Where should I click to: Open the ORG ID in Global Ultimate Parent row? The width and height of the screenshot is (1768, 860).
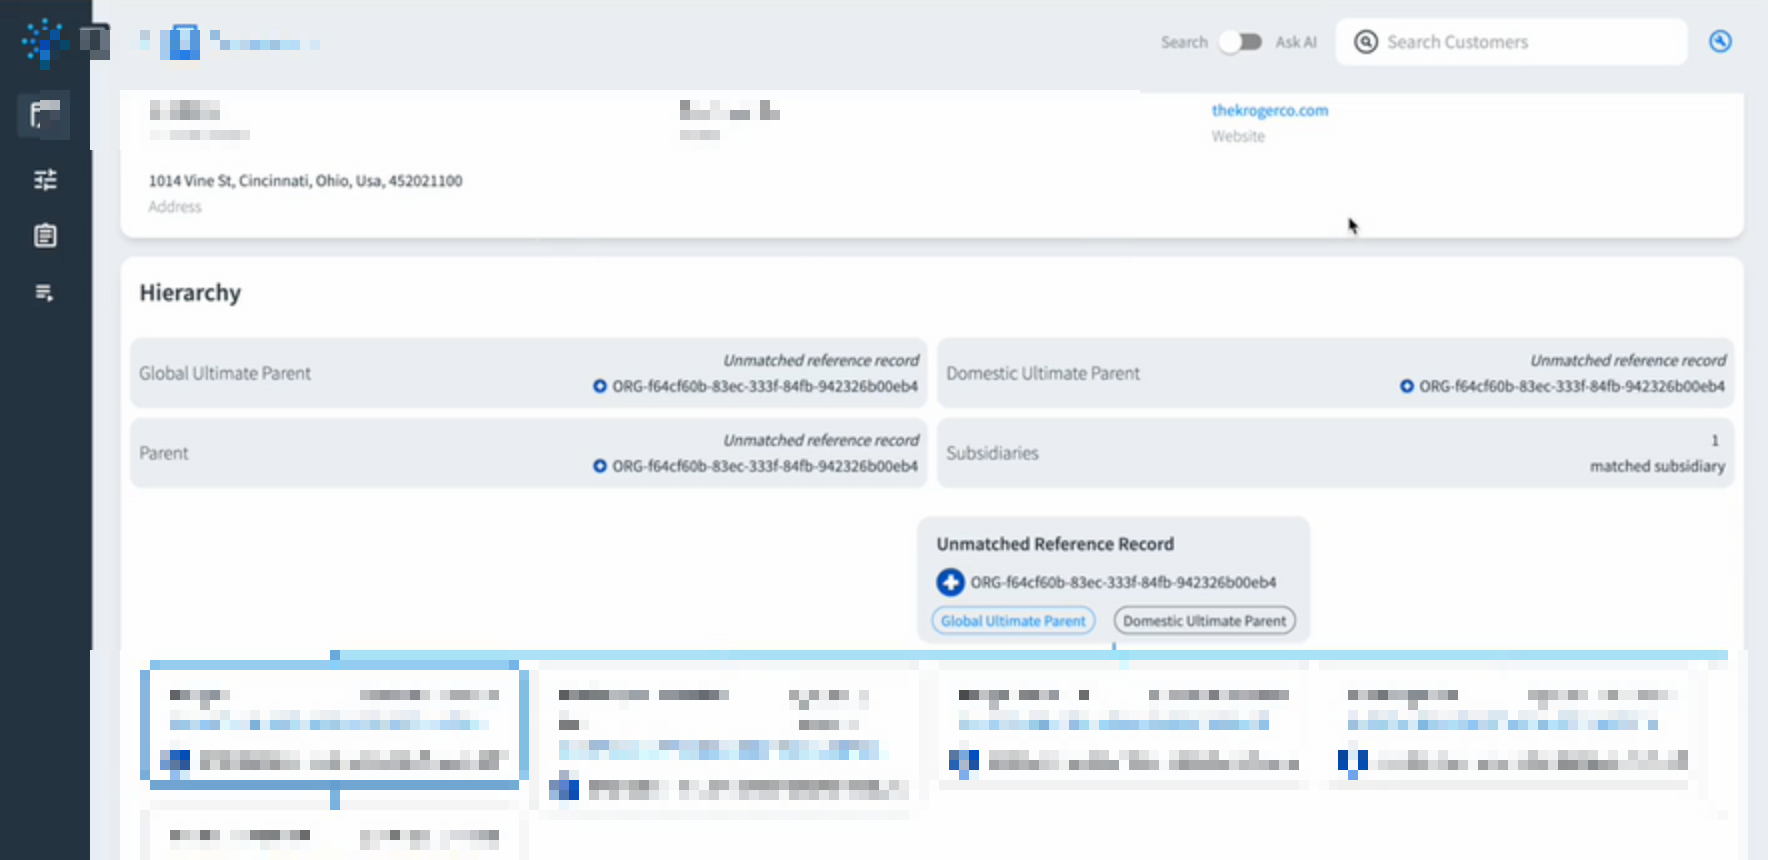point(765,386)
